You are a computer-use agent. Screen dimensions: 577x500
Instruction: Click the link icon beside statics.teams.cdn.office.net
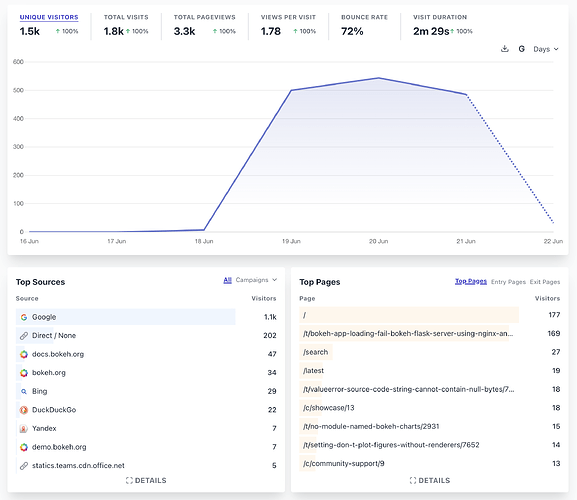click(x=24, y=466)
